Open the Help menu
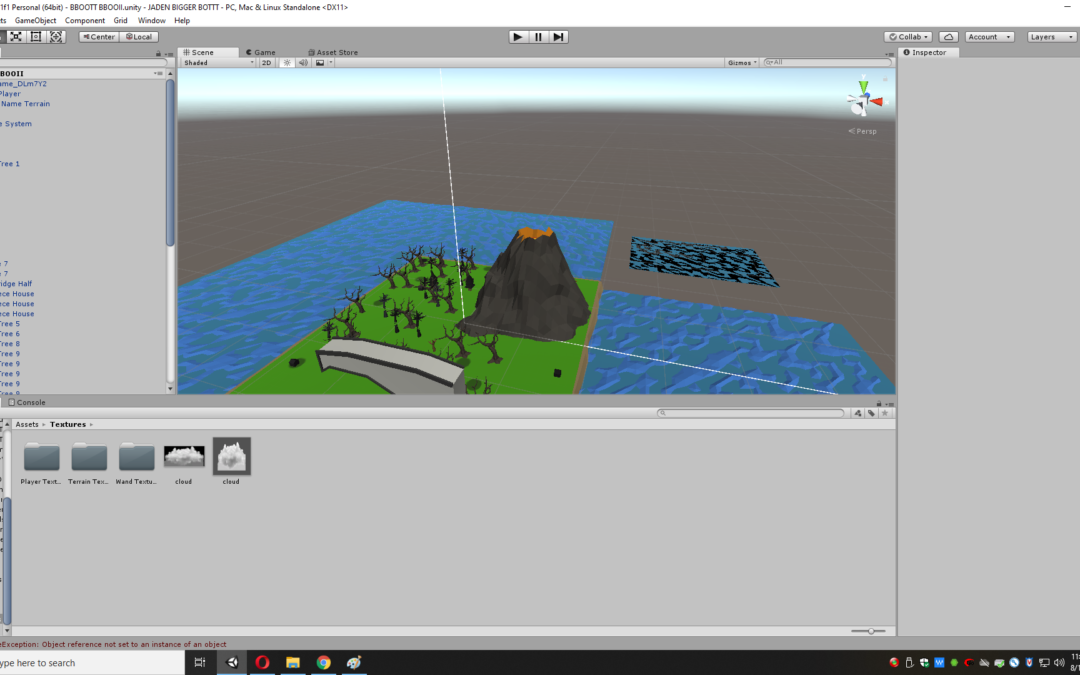 point(182,21)
